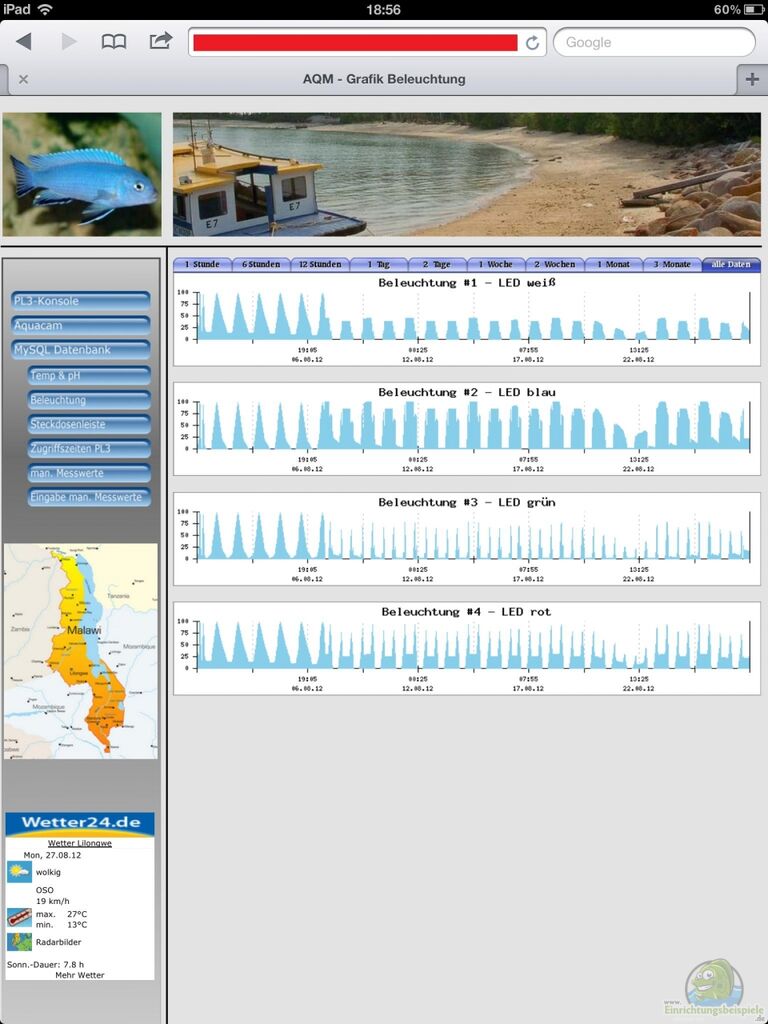Open the bookmarks book icon
This screenshot has width=768, height=1024.
coord(114,42)
